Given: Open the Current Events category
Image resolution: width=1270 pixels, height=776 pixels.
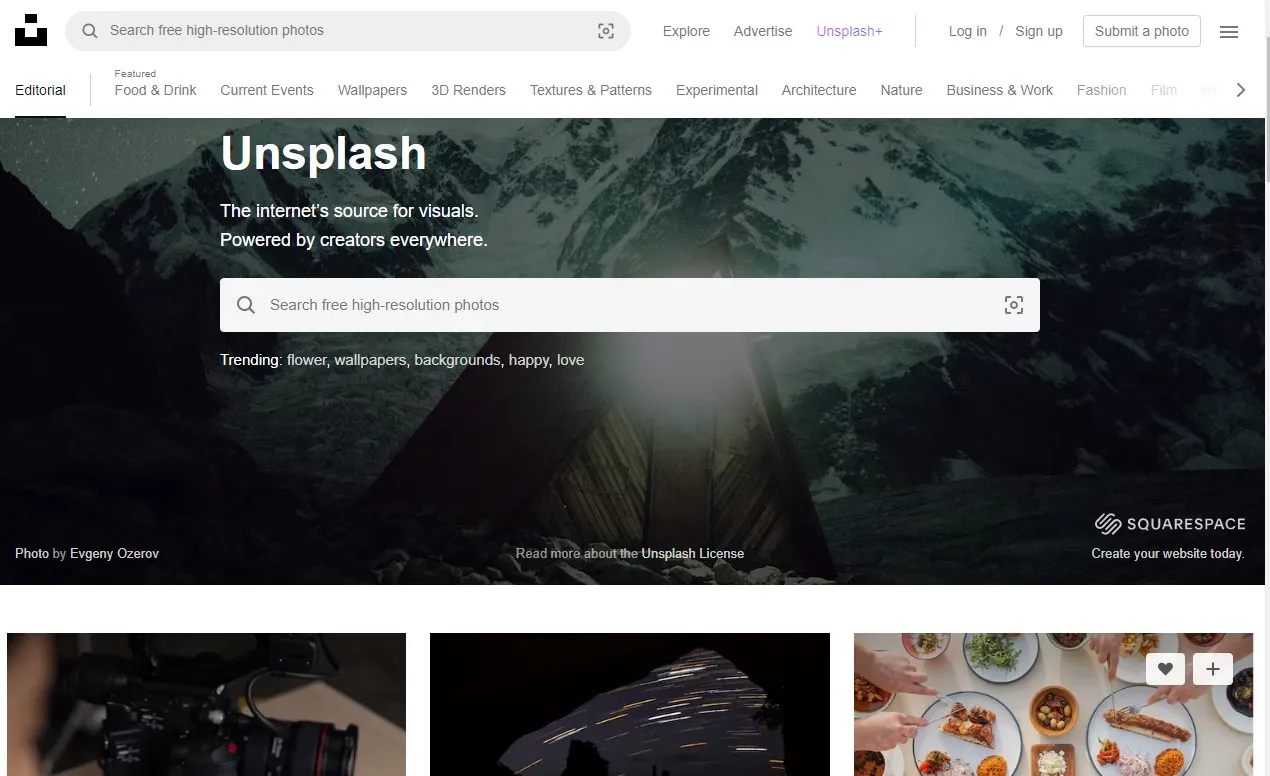Looking at the screenshot, I should click(267, 90).
